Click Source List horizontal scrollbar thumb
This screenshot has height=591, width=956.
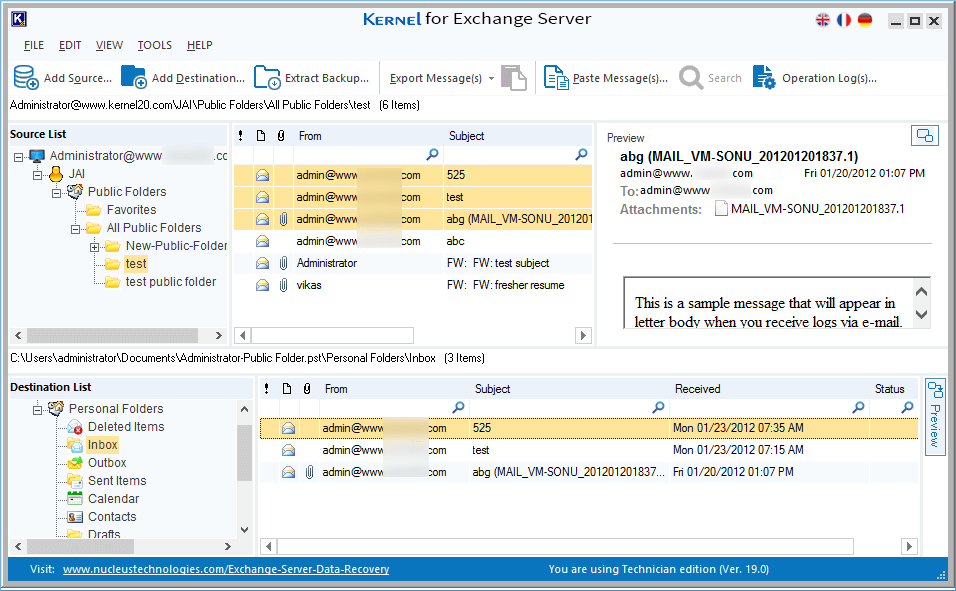pyautogui.click(x=112, y=335)
